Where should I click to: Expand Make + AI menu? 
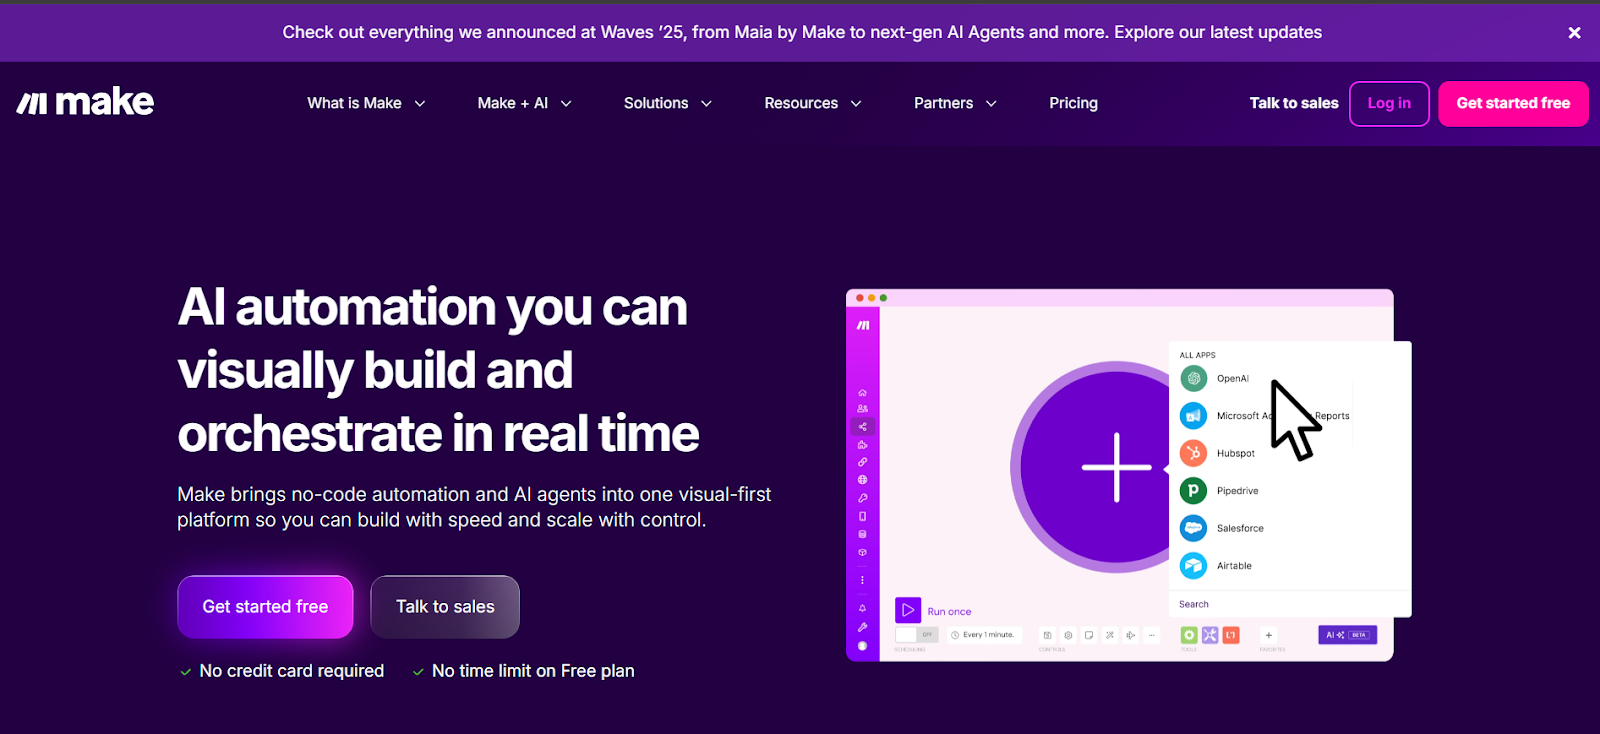[524, 103]
